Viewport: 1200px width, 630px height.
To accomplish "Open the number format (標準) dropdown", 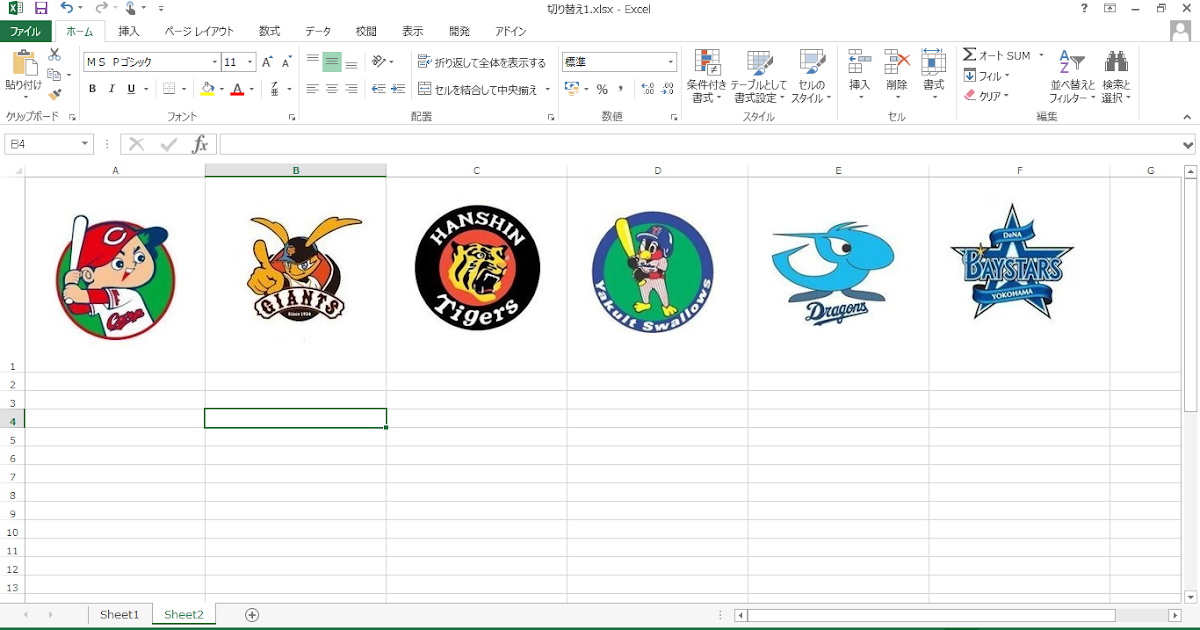I will point(670,62).
